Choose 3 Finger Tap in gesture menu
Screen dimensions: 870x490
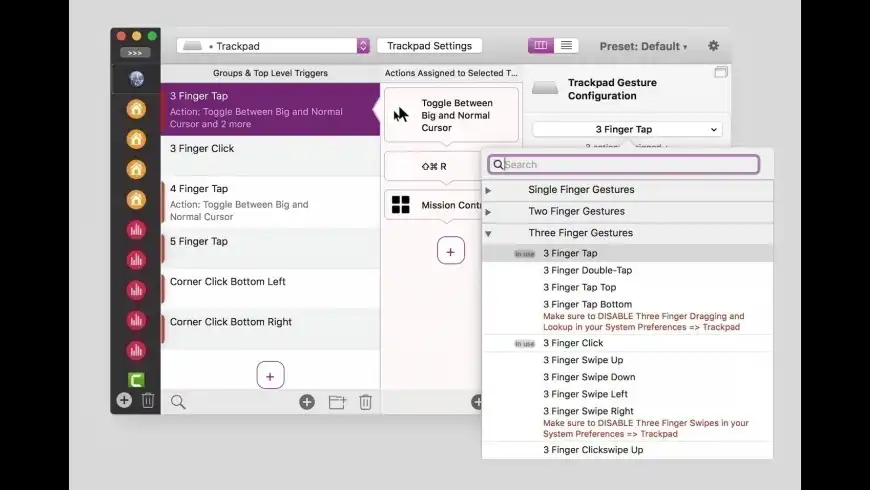point(627,253)
